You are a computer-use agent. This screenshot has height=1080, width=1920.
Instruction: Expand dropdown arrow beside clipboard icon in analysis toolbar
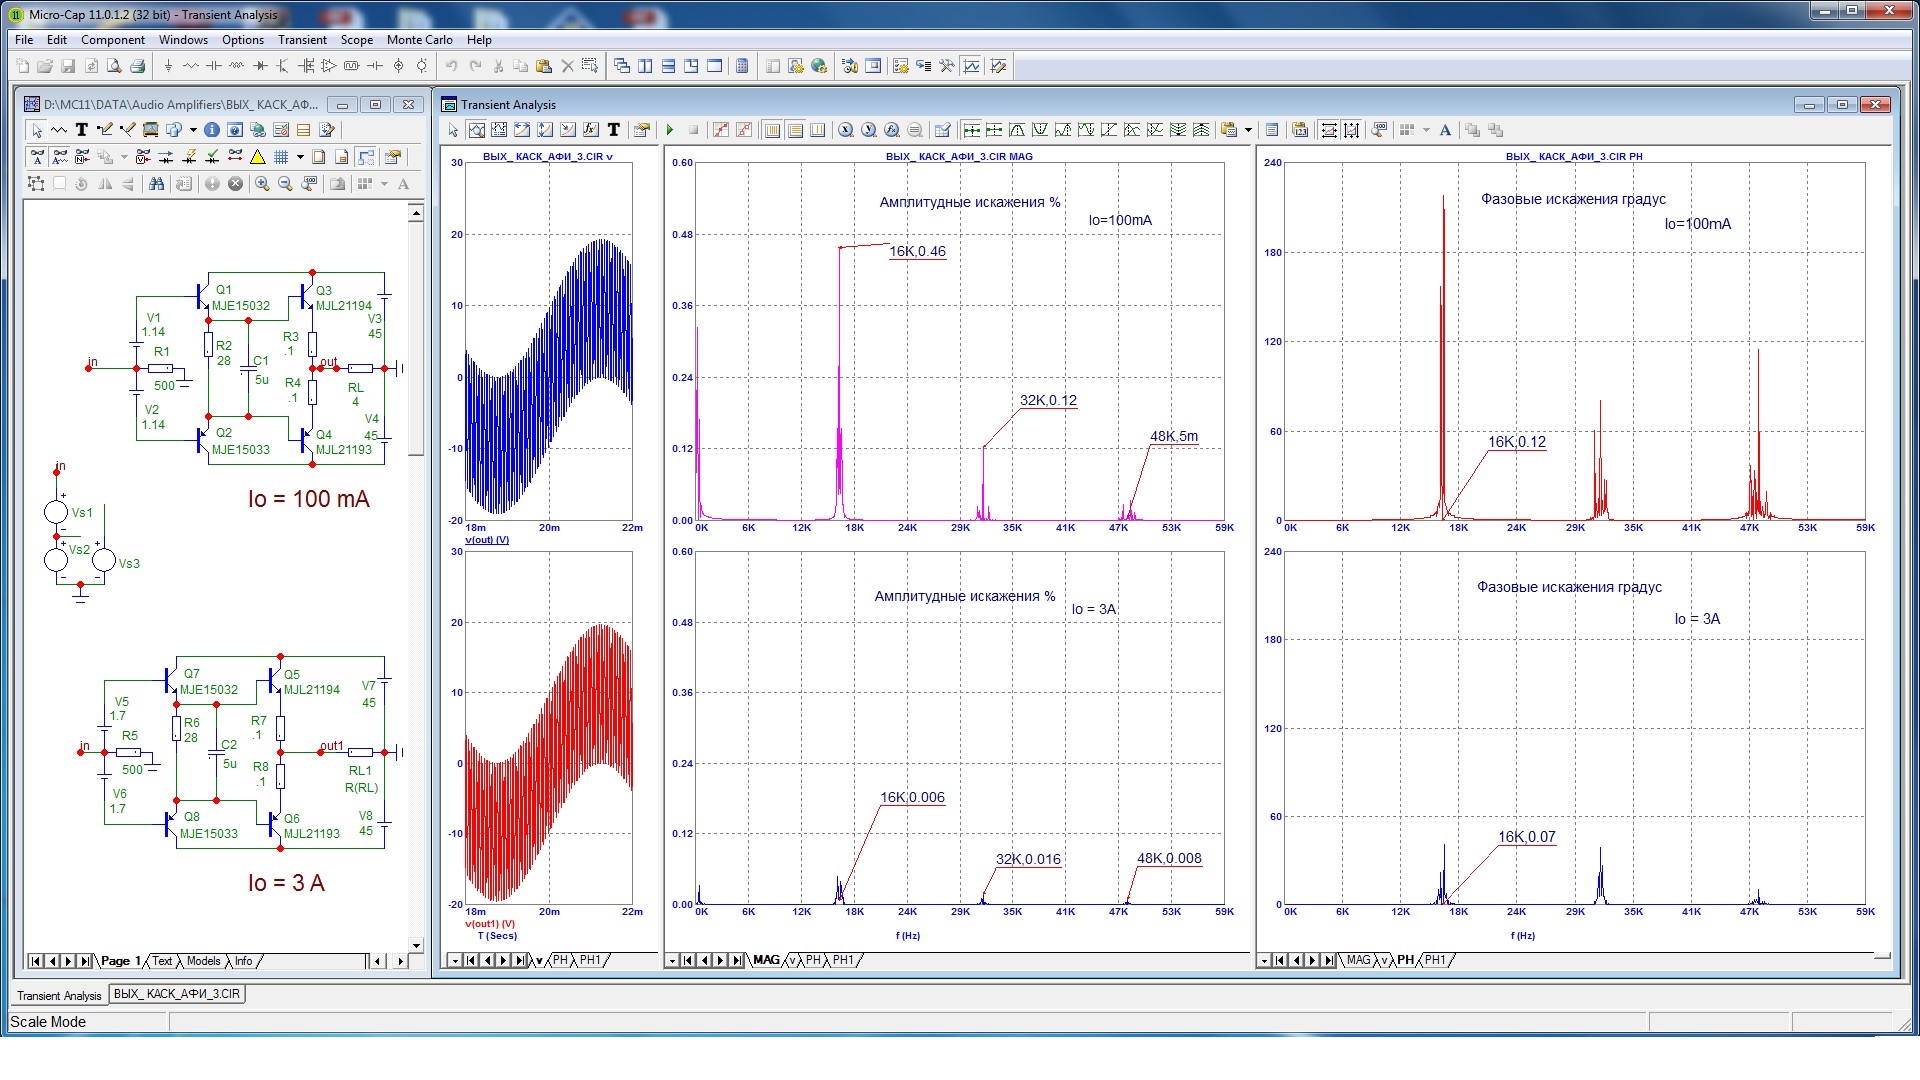click(x=1248, y=130)
